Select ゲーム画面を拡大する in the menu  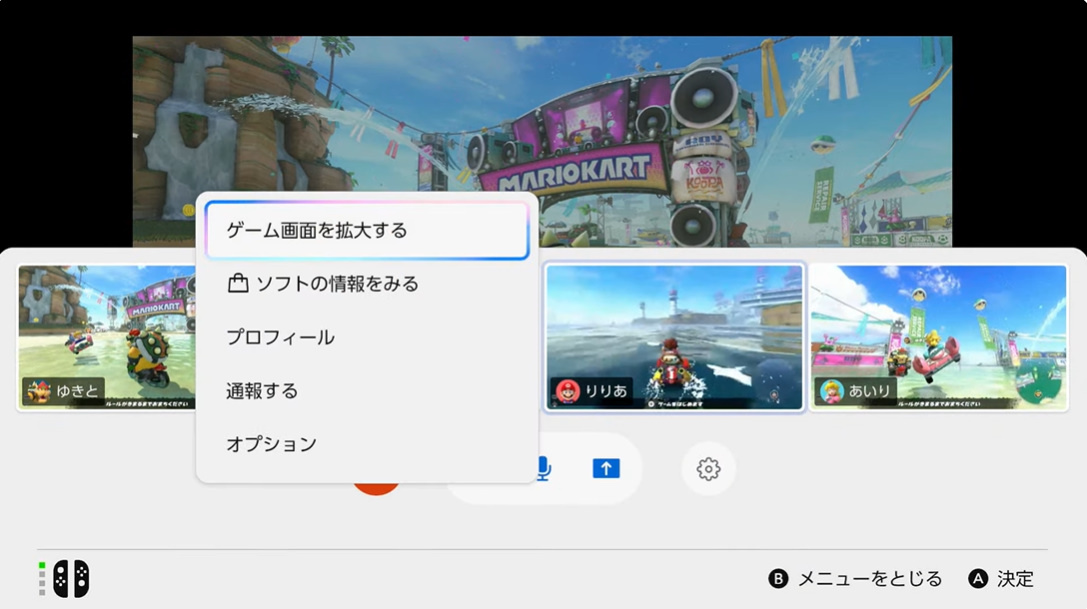[366, 230]
